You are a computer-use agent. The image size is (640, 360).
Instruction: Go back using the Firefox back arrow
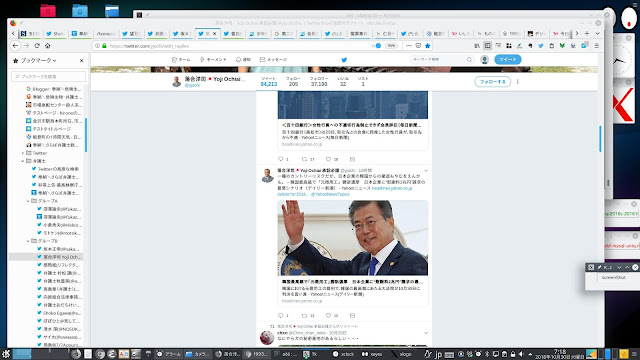(16, 46)
